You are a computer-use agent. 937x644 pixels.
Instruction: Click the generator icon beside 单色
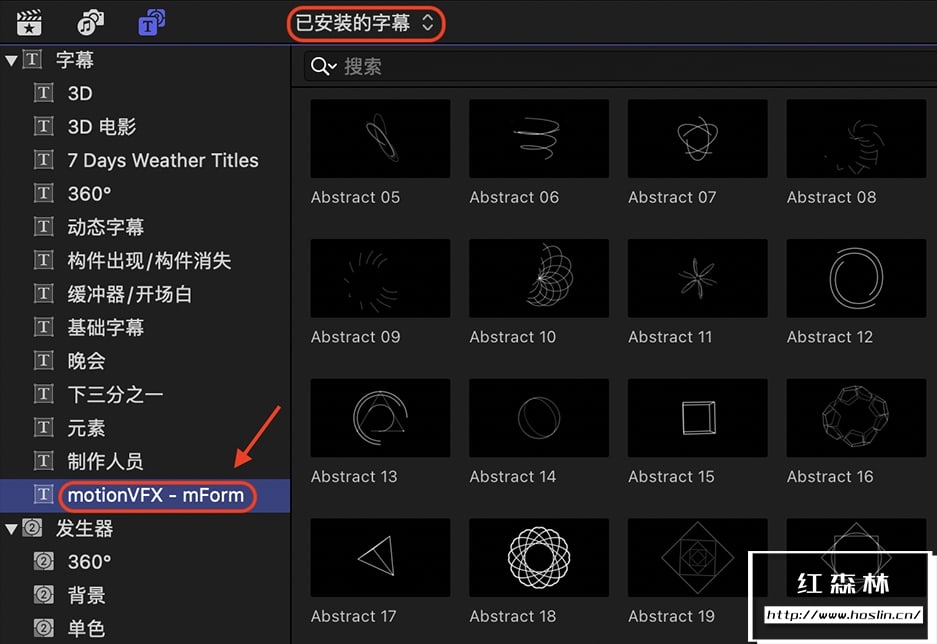(x=44, y=628)
